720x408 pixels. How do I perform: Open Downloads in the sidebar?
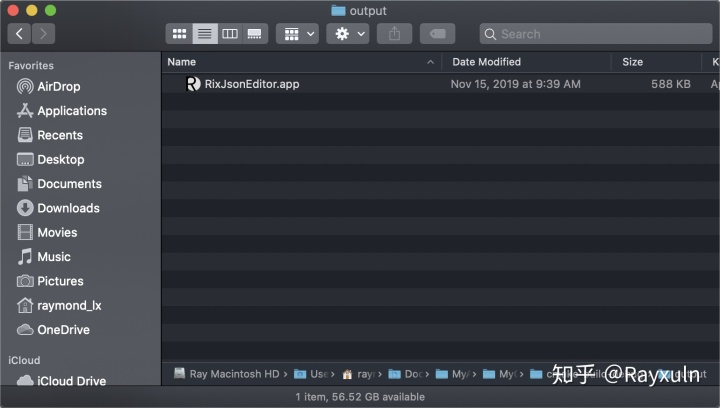click(x=58, y=208)
